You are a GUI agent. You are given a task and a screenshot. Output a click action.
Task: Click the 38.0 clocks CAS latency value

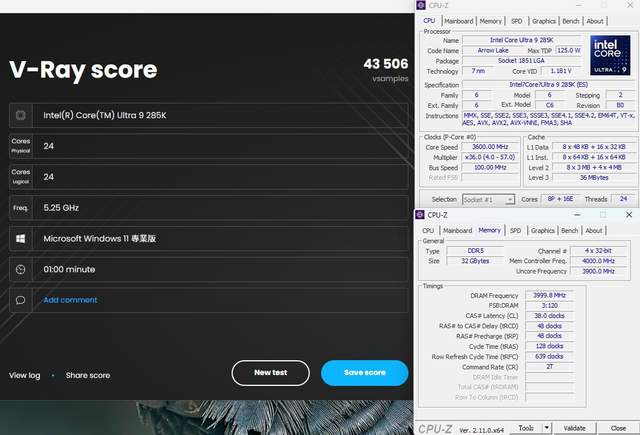pos(549,315)
